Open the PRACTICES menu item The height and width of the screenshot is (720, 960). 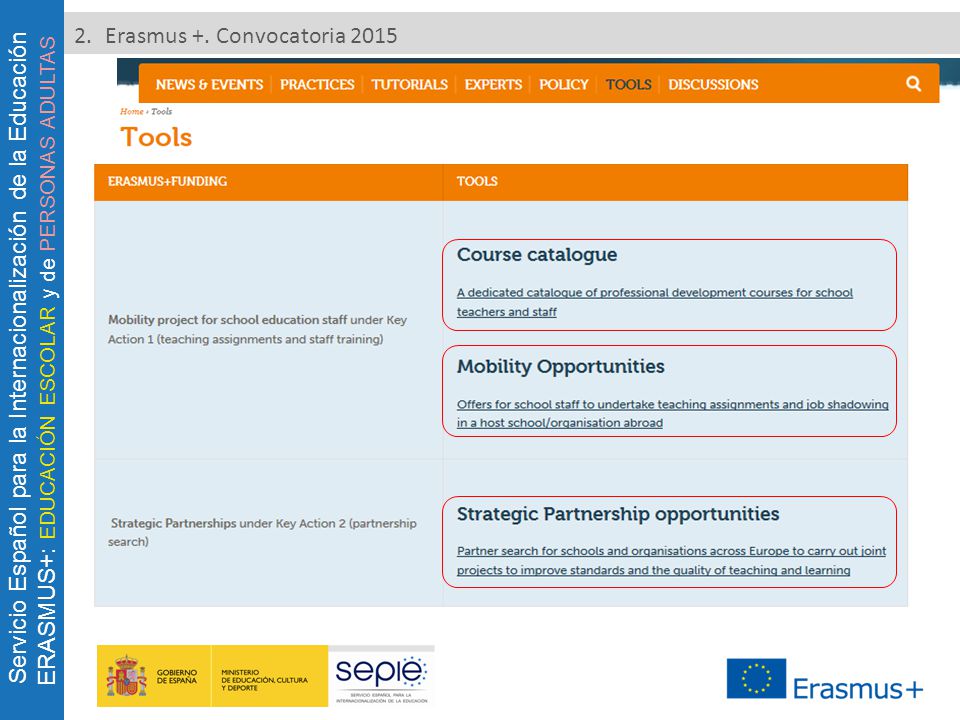tap(317, 84)
